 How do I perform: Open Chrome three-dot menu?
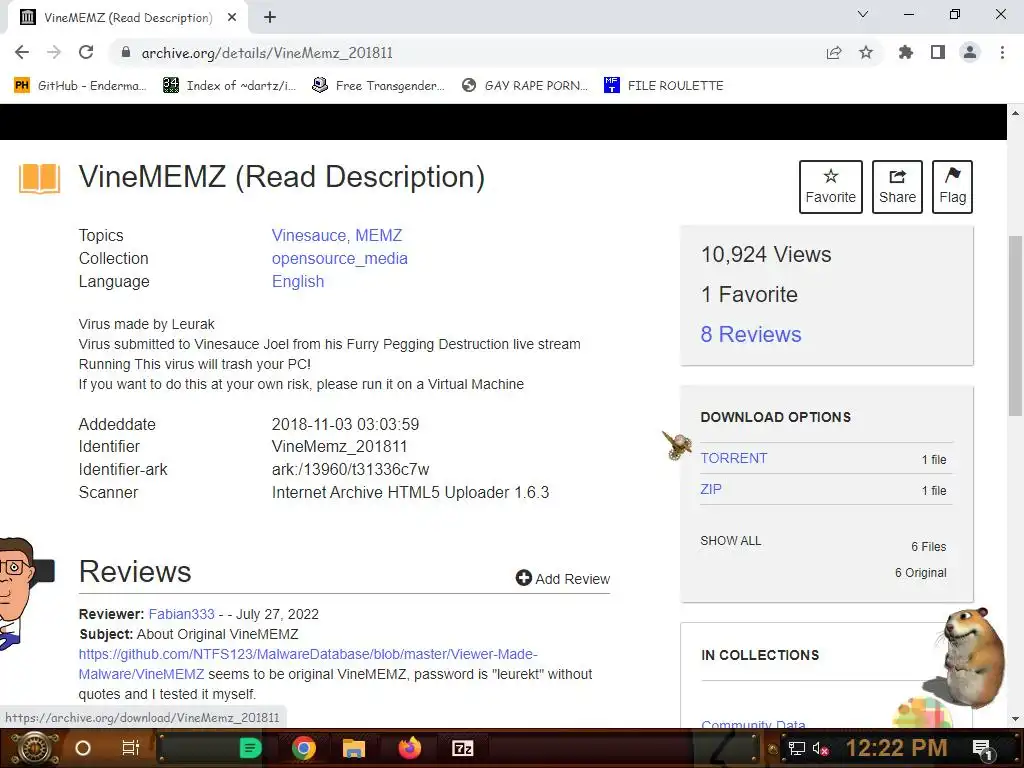pos(1002,52)
